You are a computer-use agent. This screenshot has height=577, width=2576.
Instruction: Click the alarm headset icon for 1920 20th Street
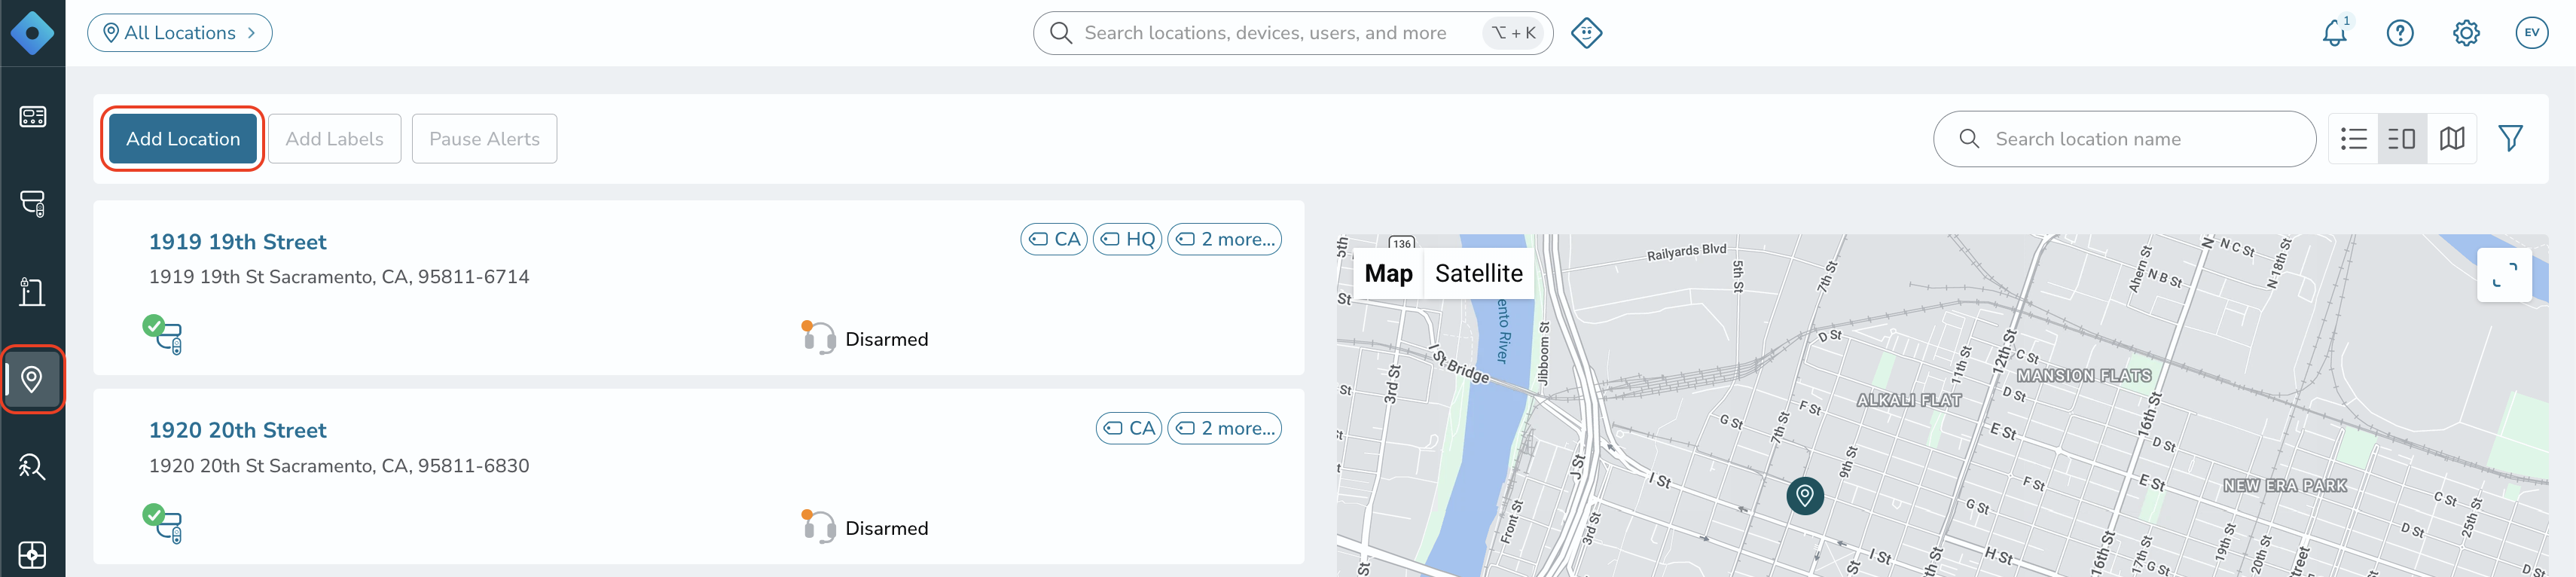coord(818,527)
